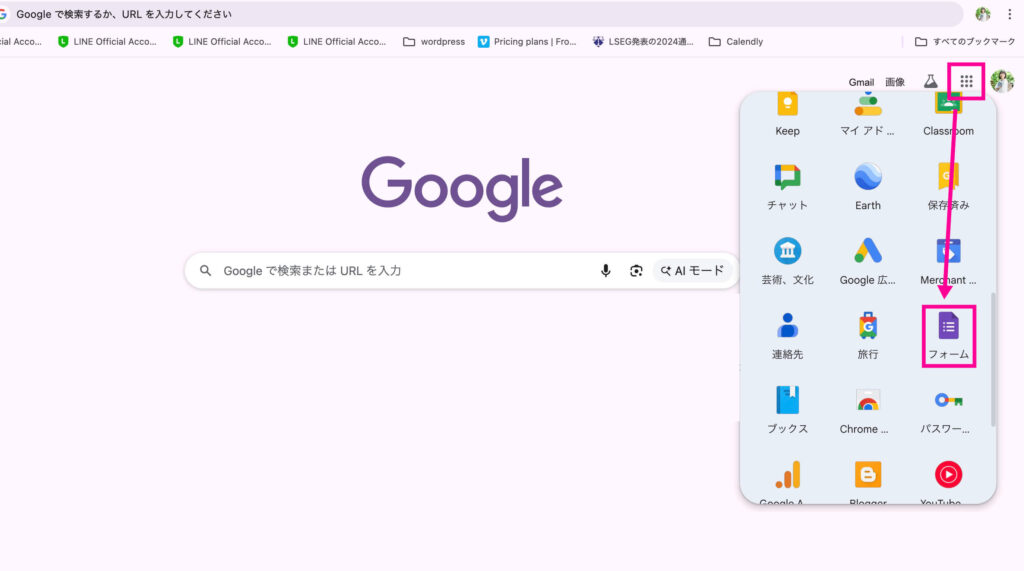Image resolution: width=1024 pixels, height=571 pixels.
Task: Click the Gmail link
Action: 861,82
